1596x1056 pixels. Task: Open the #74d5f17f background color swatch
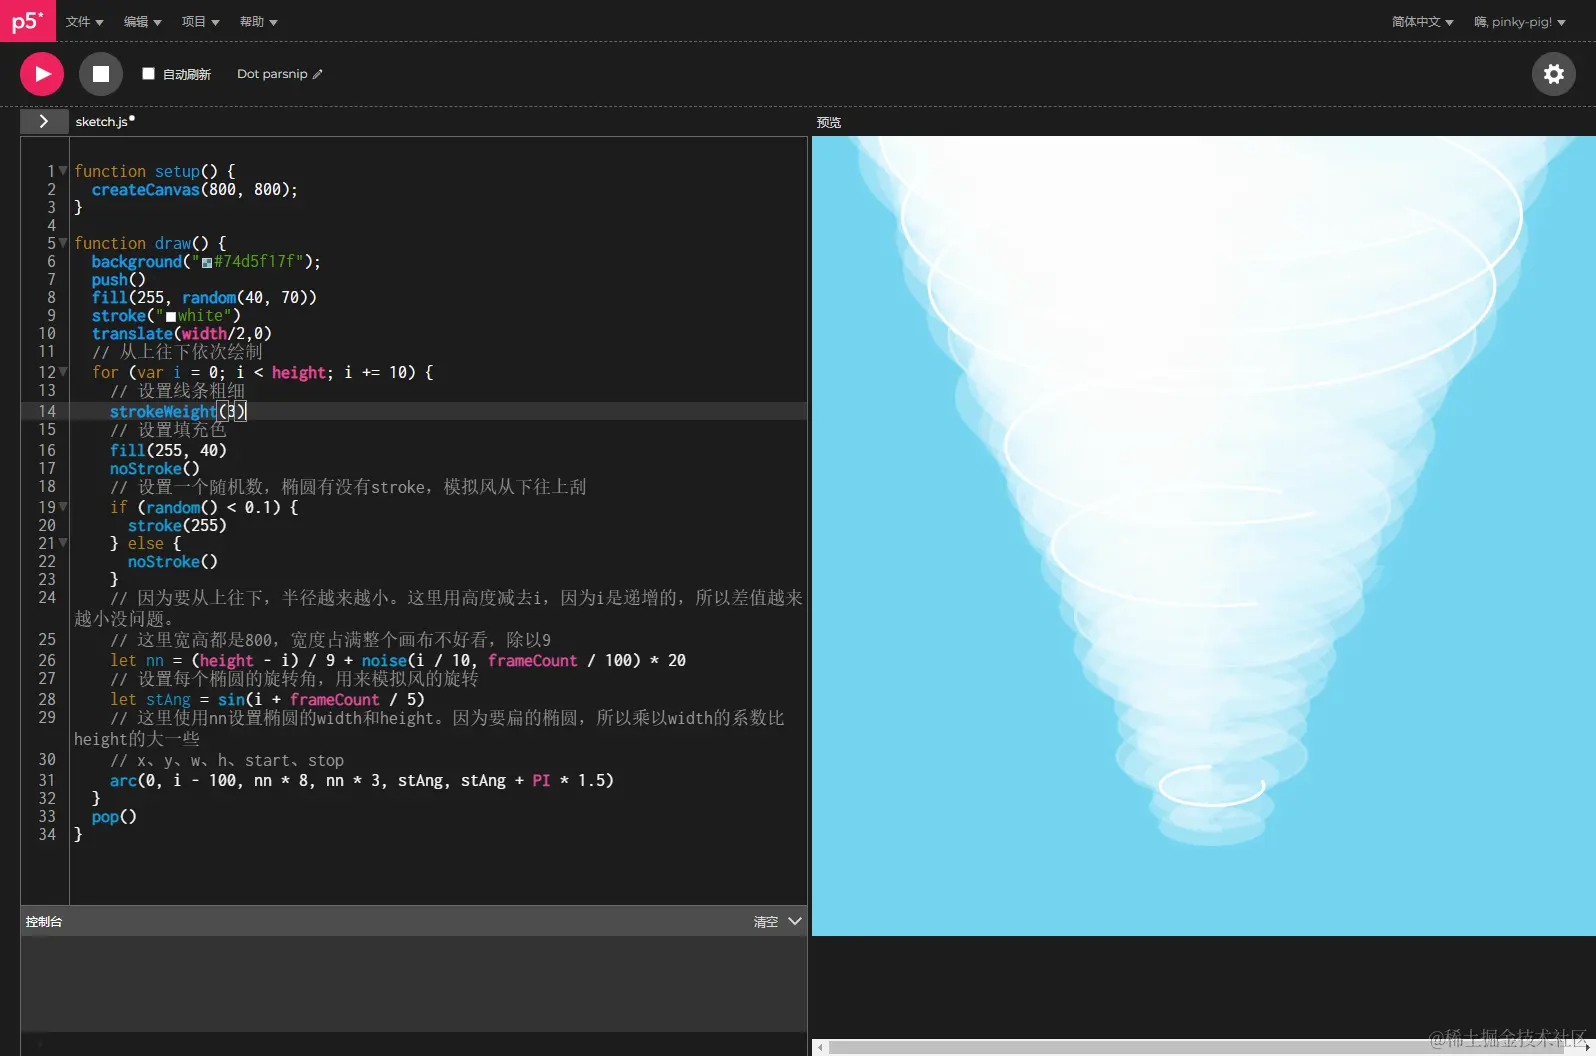point(207,262)
